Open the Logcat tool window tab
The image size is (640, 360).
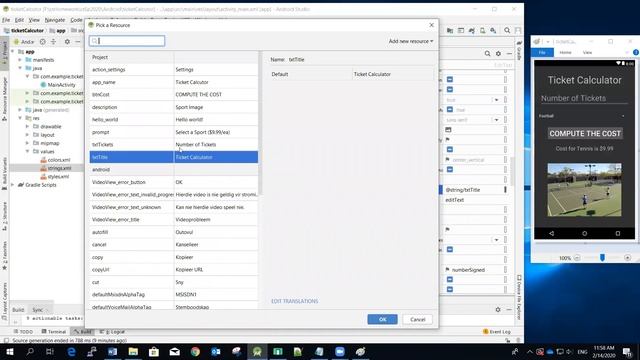tap(113, 332)
